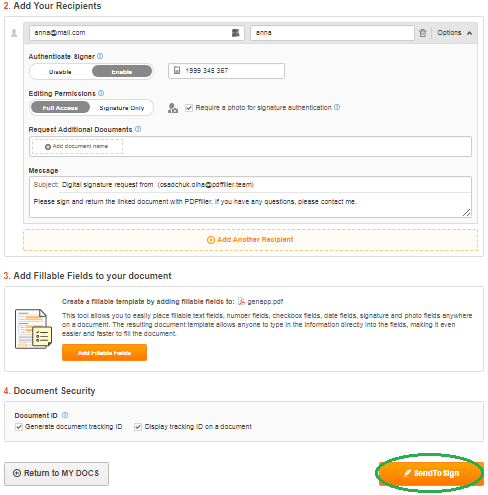Click Add Another Recipient
The width and height of the screenshot is (488, 495).
point(250,240)
